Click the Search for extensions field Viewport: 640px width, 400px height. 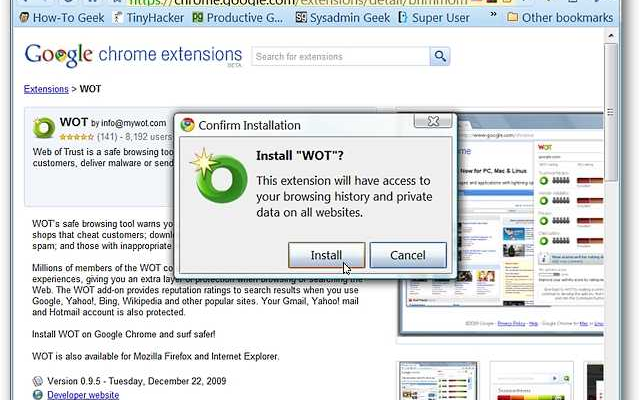340,57
